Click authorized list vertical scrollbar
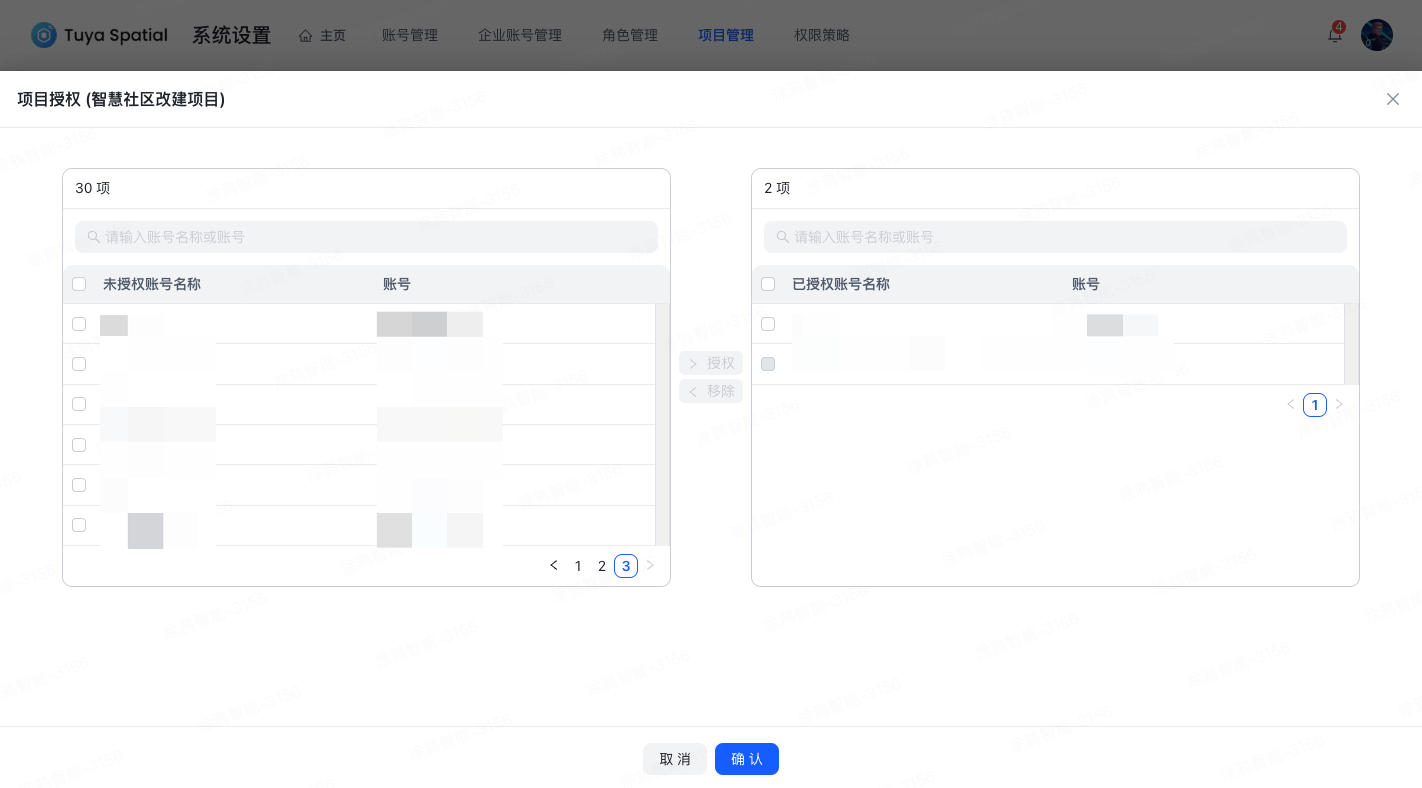Viewport: 1422px width, 788px height. click(1351, 344)
